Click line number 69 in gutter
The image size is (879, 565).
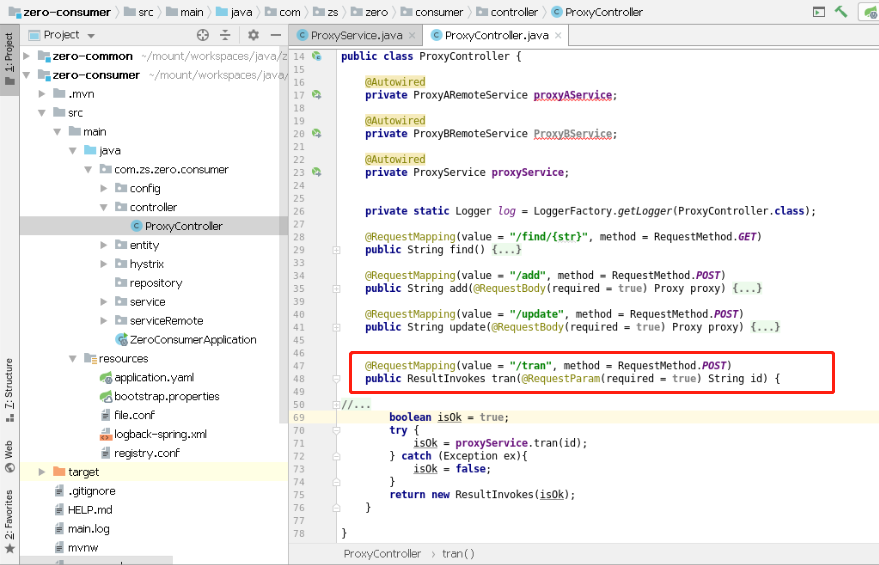[x=299, y=418]
